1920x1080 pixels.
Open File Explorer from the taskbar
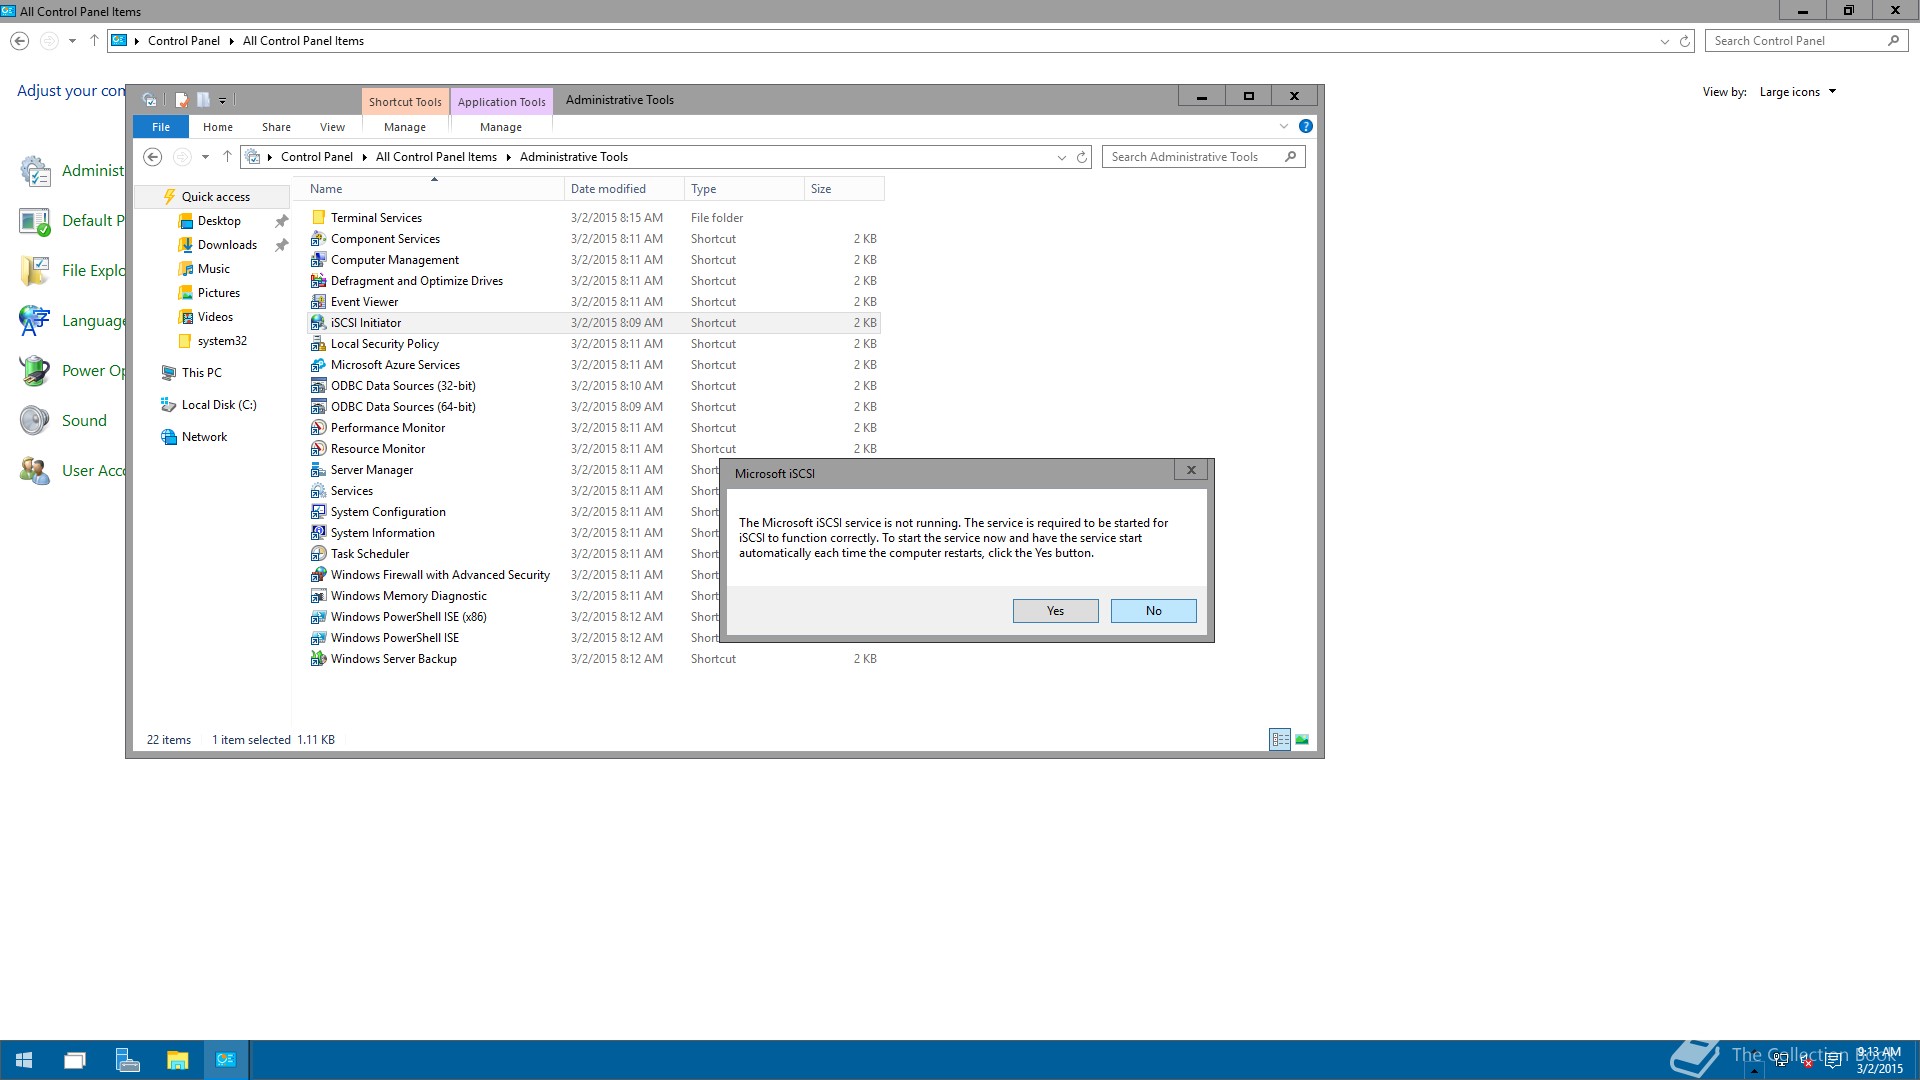(x=177, y=1060)
